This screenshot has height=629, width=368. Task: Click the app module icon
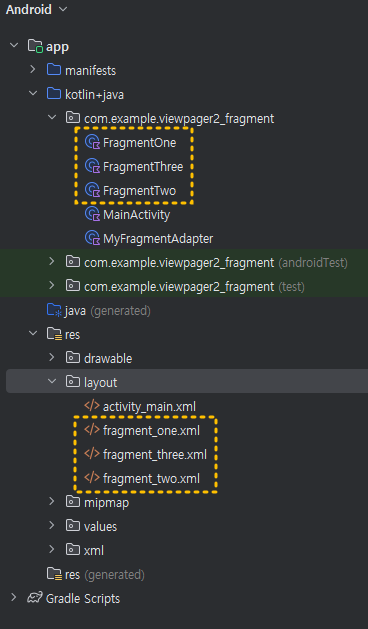35,46
